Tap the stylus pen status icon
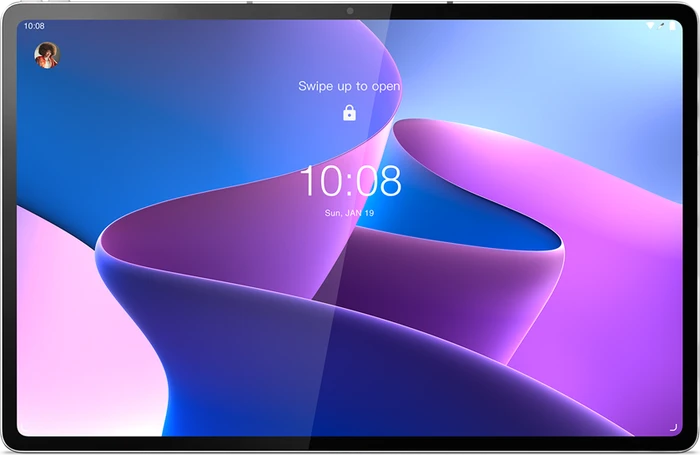Screen dimensions: 700x455 (x=662, y=26)
